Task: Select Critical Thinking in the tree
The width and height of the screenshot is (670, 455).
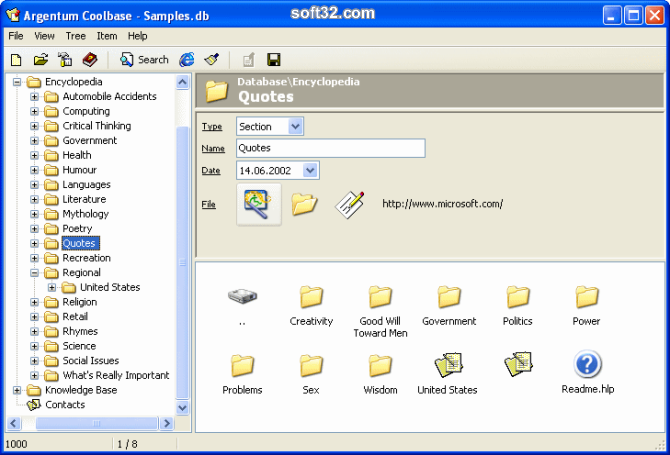Action: 97,126
